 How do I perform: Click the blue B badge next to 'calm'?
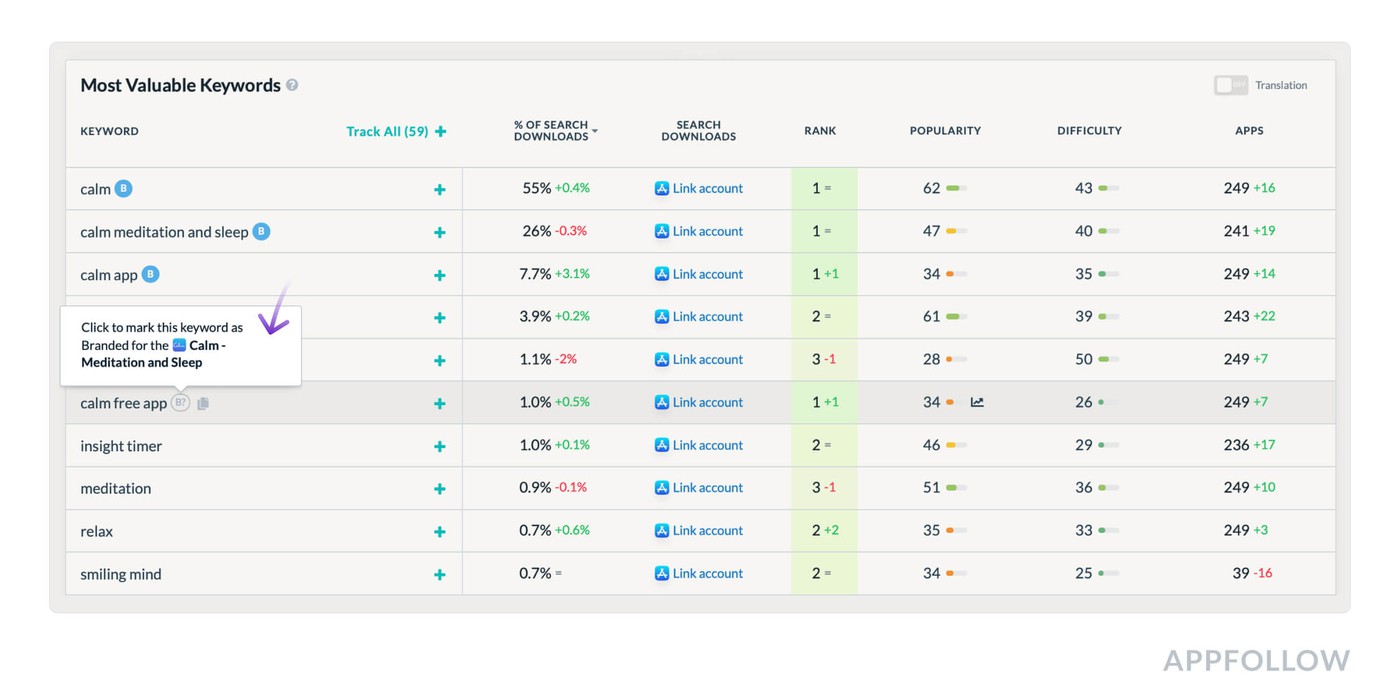coord(123,188)
